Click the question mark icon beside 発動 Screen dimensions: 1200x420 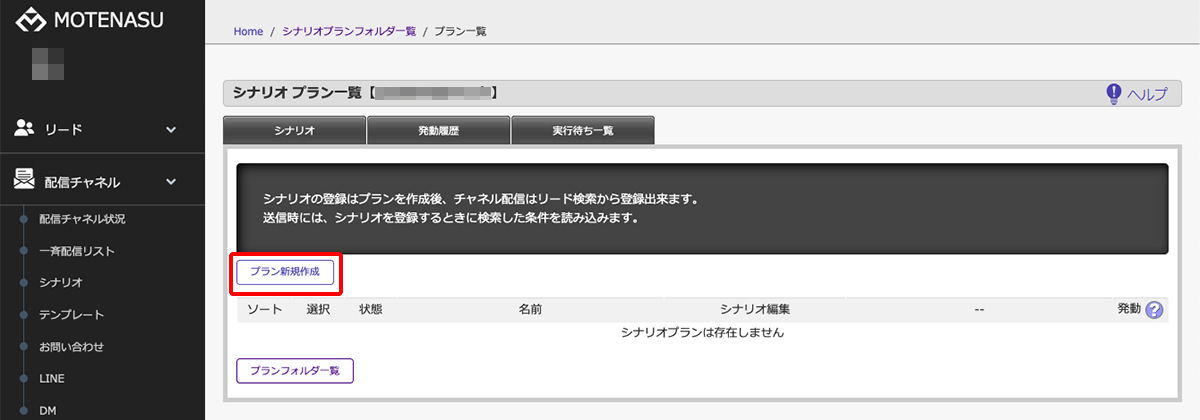(1155, 310)
